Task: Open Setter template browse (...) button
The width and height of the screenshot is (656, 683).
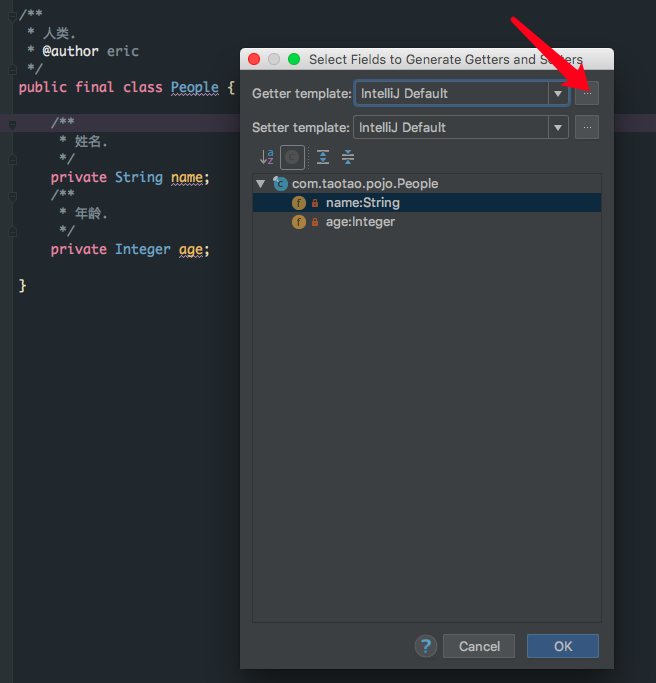Action: tap(587, 127)
